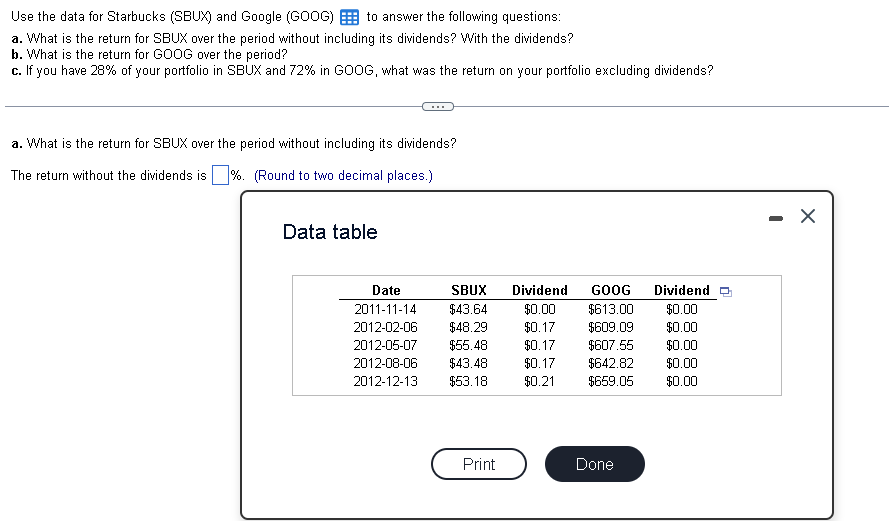Viewport: 889px width, 521px height.
Task: Select the last Dividend column header
Action: coord(681,290)
